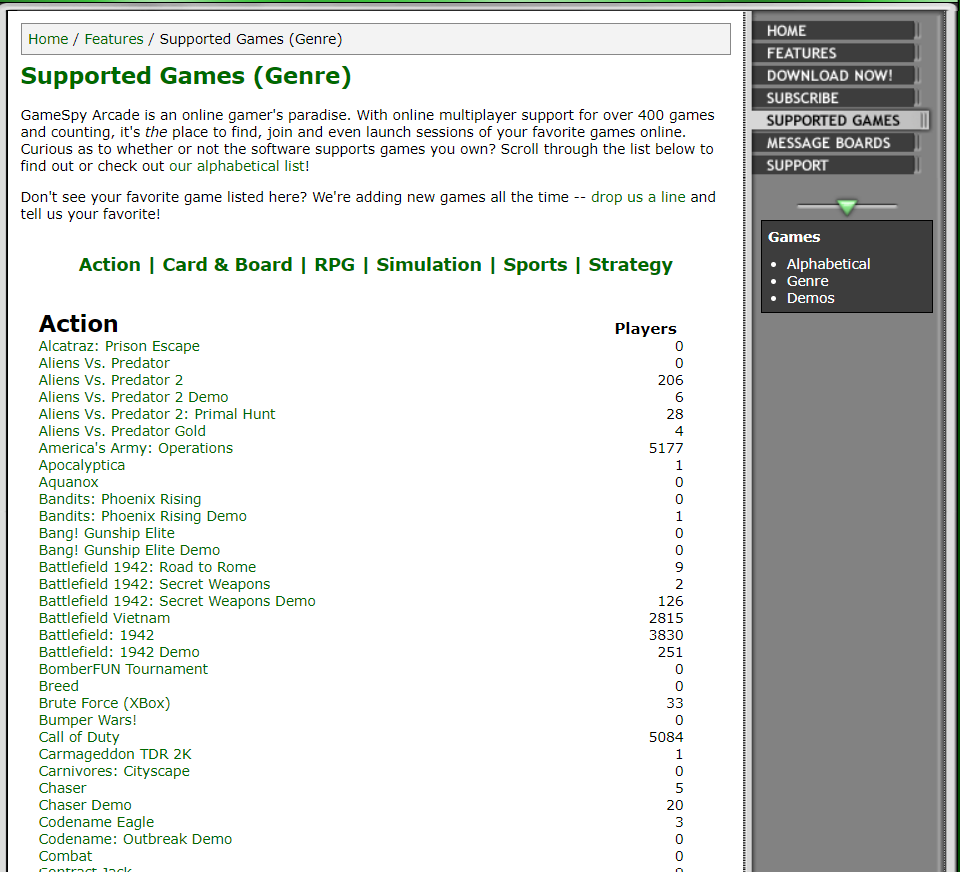The width and height of the screenshot is (960, 872).
Task: Jump to the Simulation genre section
Action: [429, 265]
